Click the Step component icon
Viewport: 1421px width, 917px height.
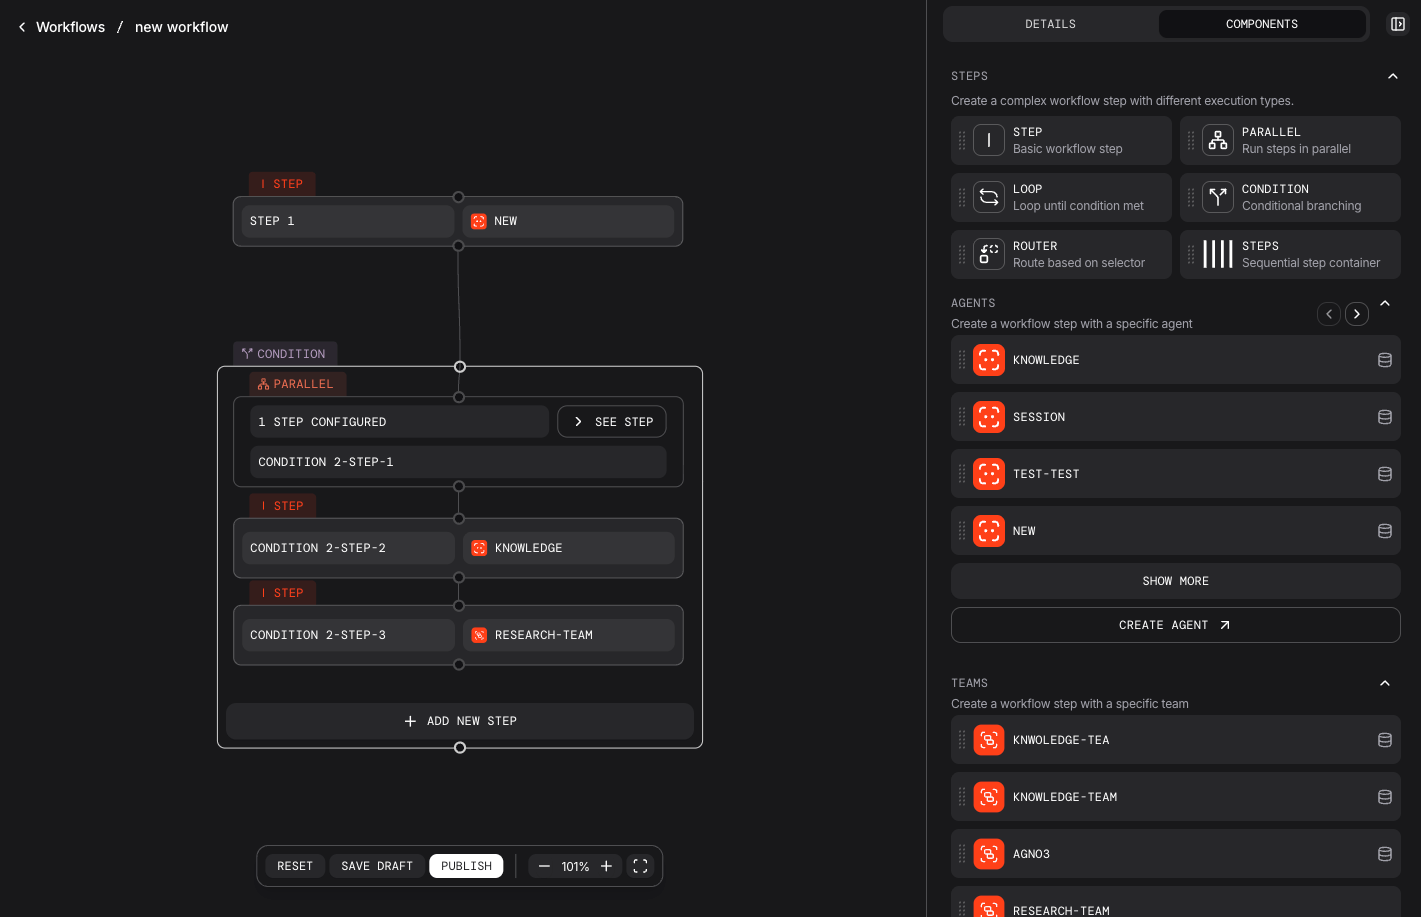coord(989,140)
